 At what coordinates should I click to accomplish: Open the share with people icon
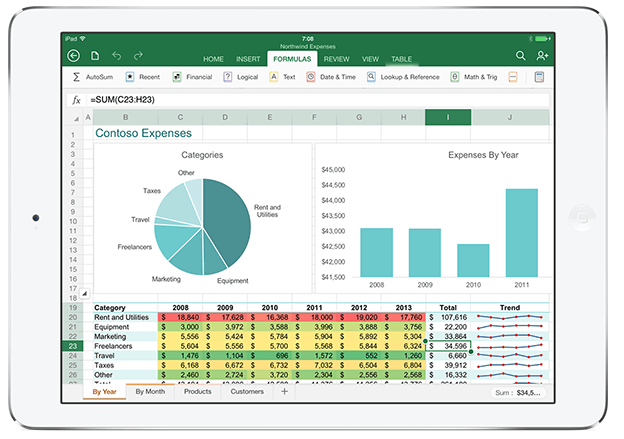(x=542, y=56)
